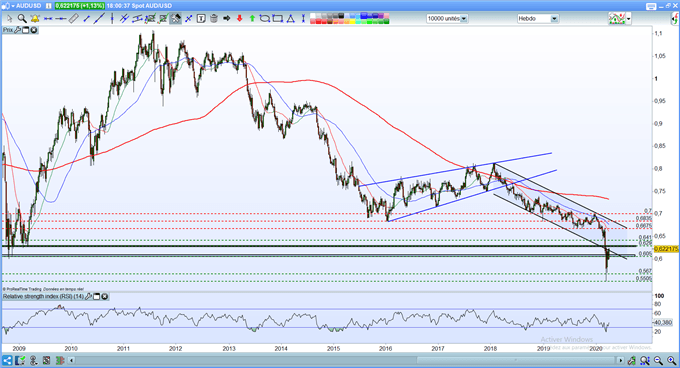Click the left scroll arrow of timeline
The height and width of the screenshot is (368, 680).
[x=72, y=360]
